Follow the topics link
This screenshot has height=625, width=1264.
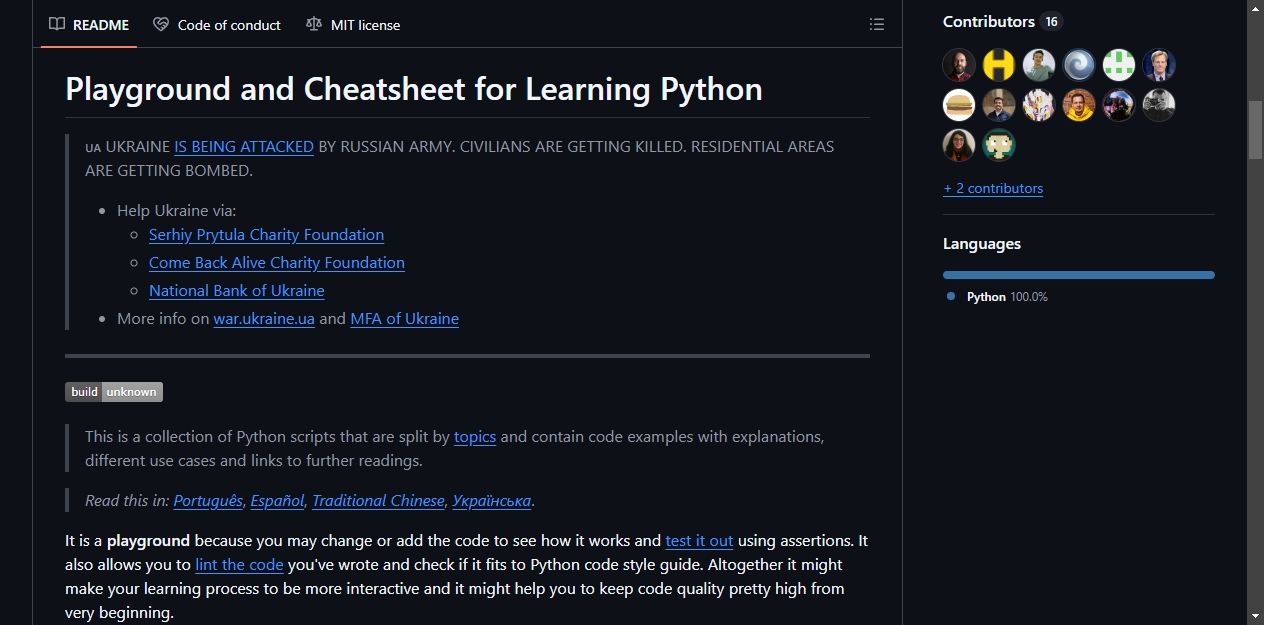click(475, 436)
